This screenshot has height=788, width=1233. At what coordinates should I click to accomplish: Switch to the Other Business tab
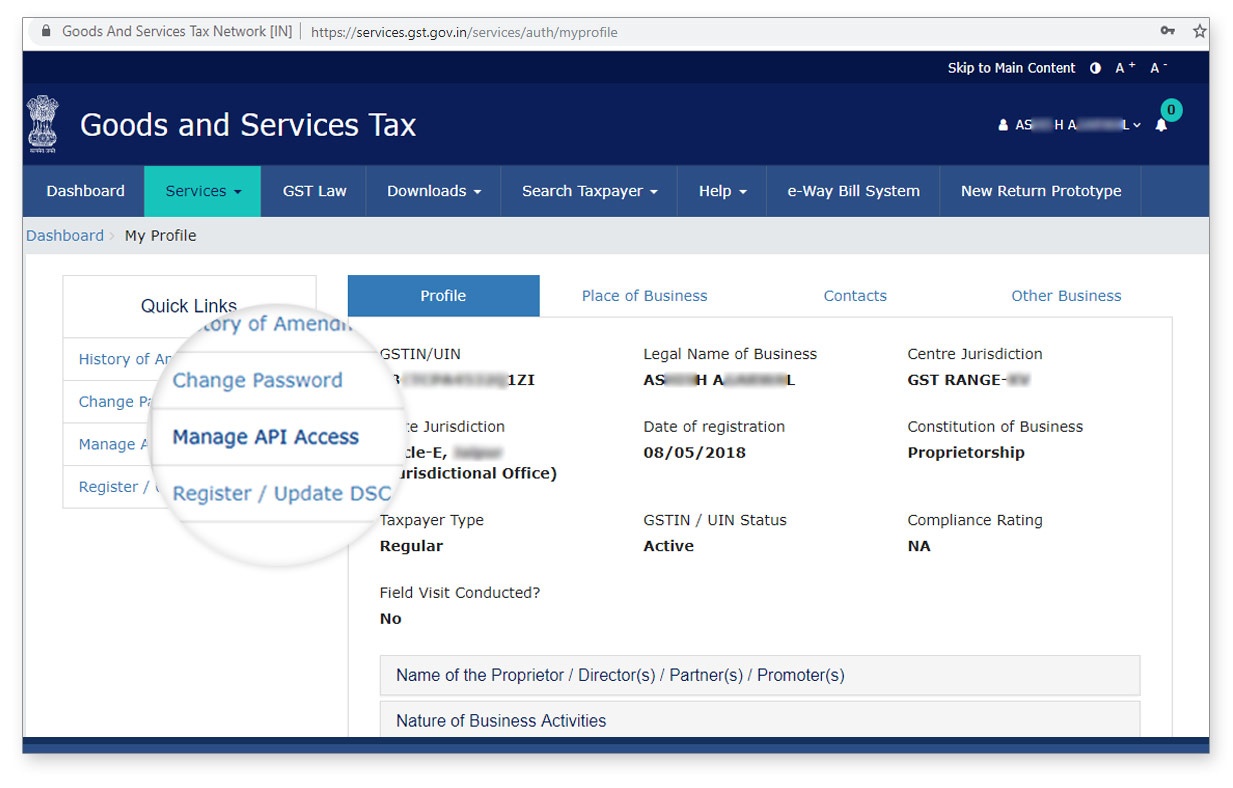point(1066,296)
